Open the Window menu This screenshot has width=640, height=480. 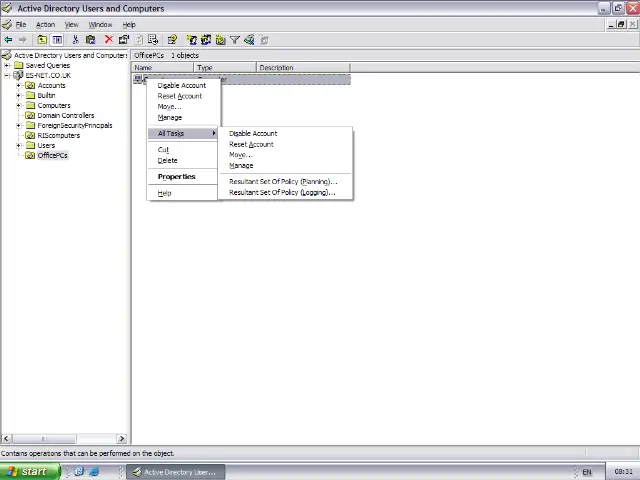tap(100, 25)
